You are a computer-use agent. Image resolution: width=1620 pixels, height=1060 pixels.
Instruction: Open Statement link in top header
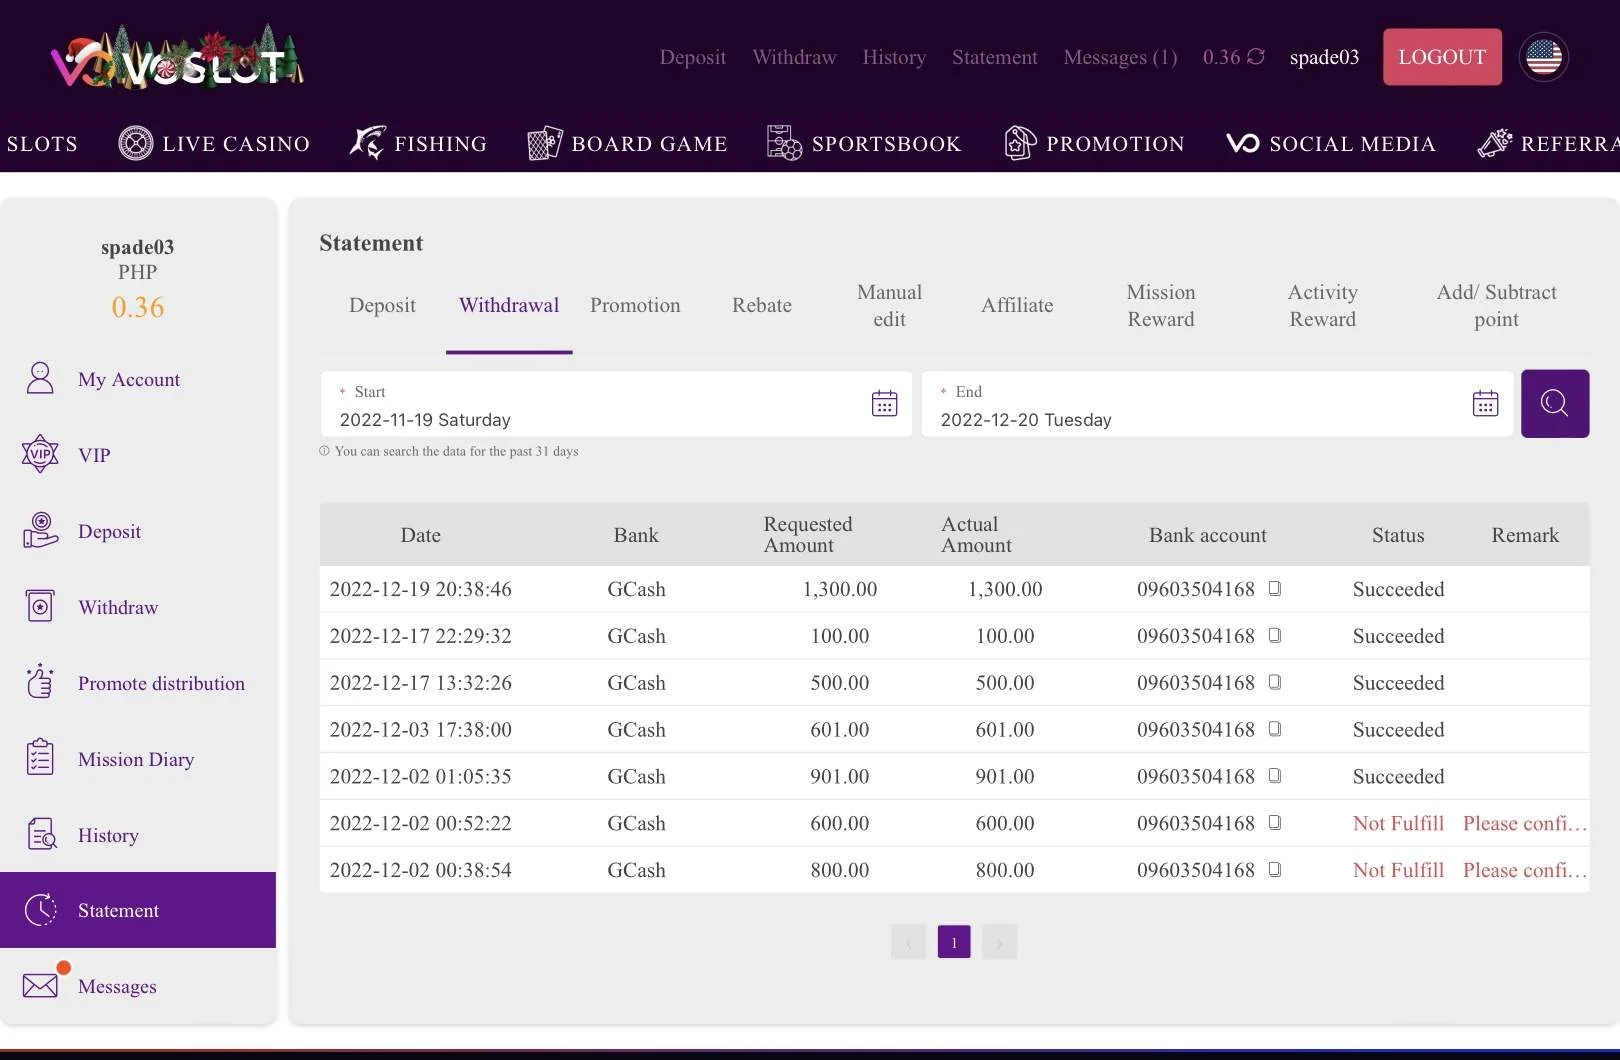coord(995,57)
